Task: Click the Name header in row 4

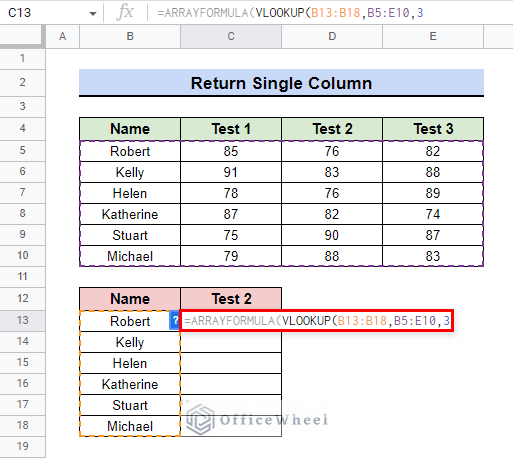Action: click(130, 129)
